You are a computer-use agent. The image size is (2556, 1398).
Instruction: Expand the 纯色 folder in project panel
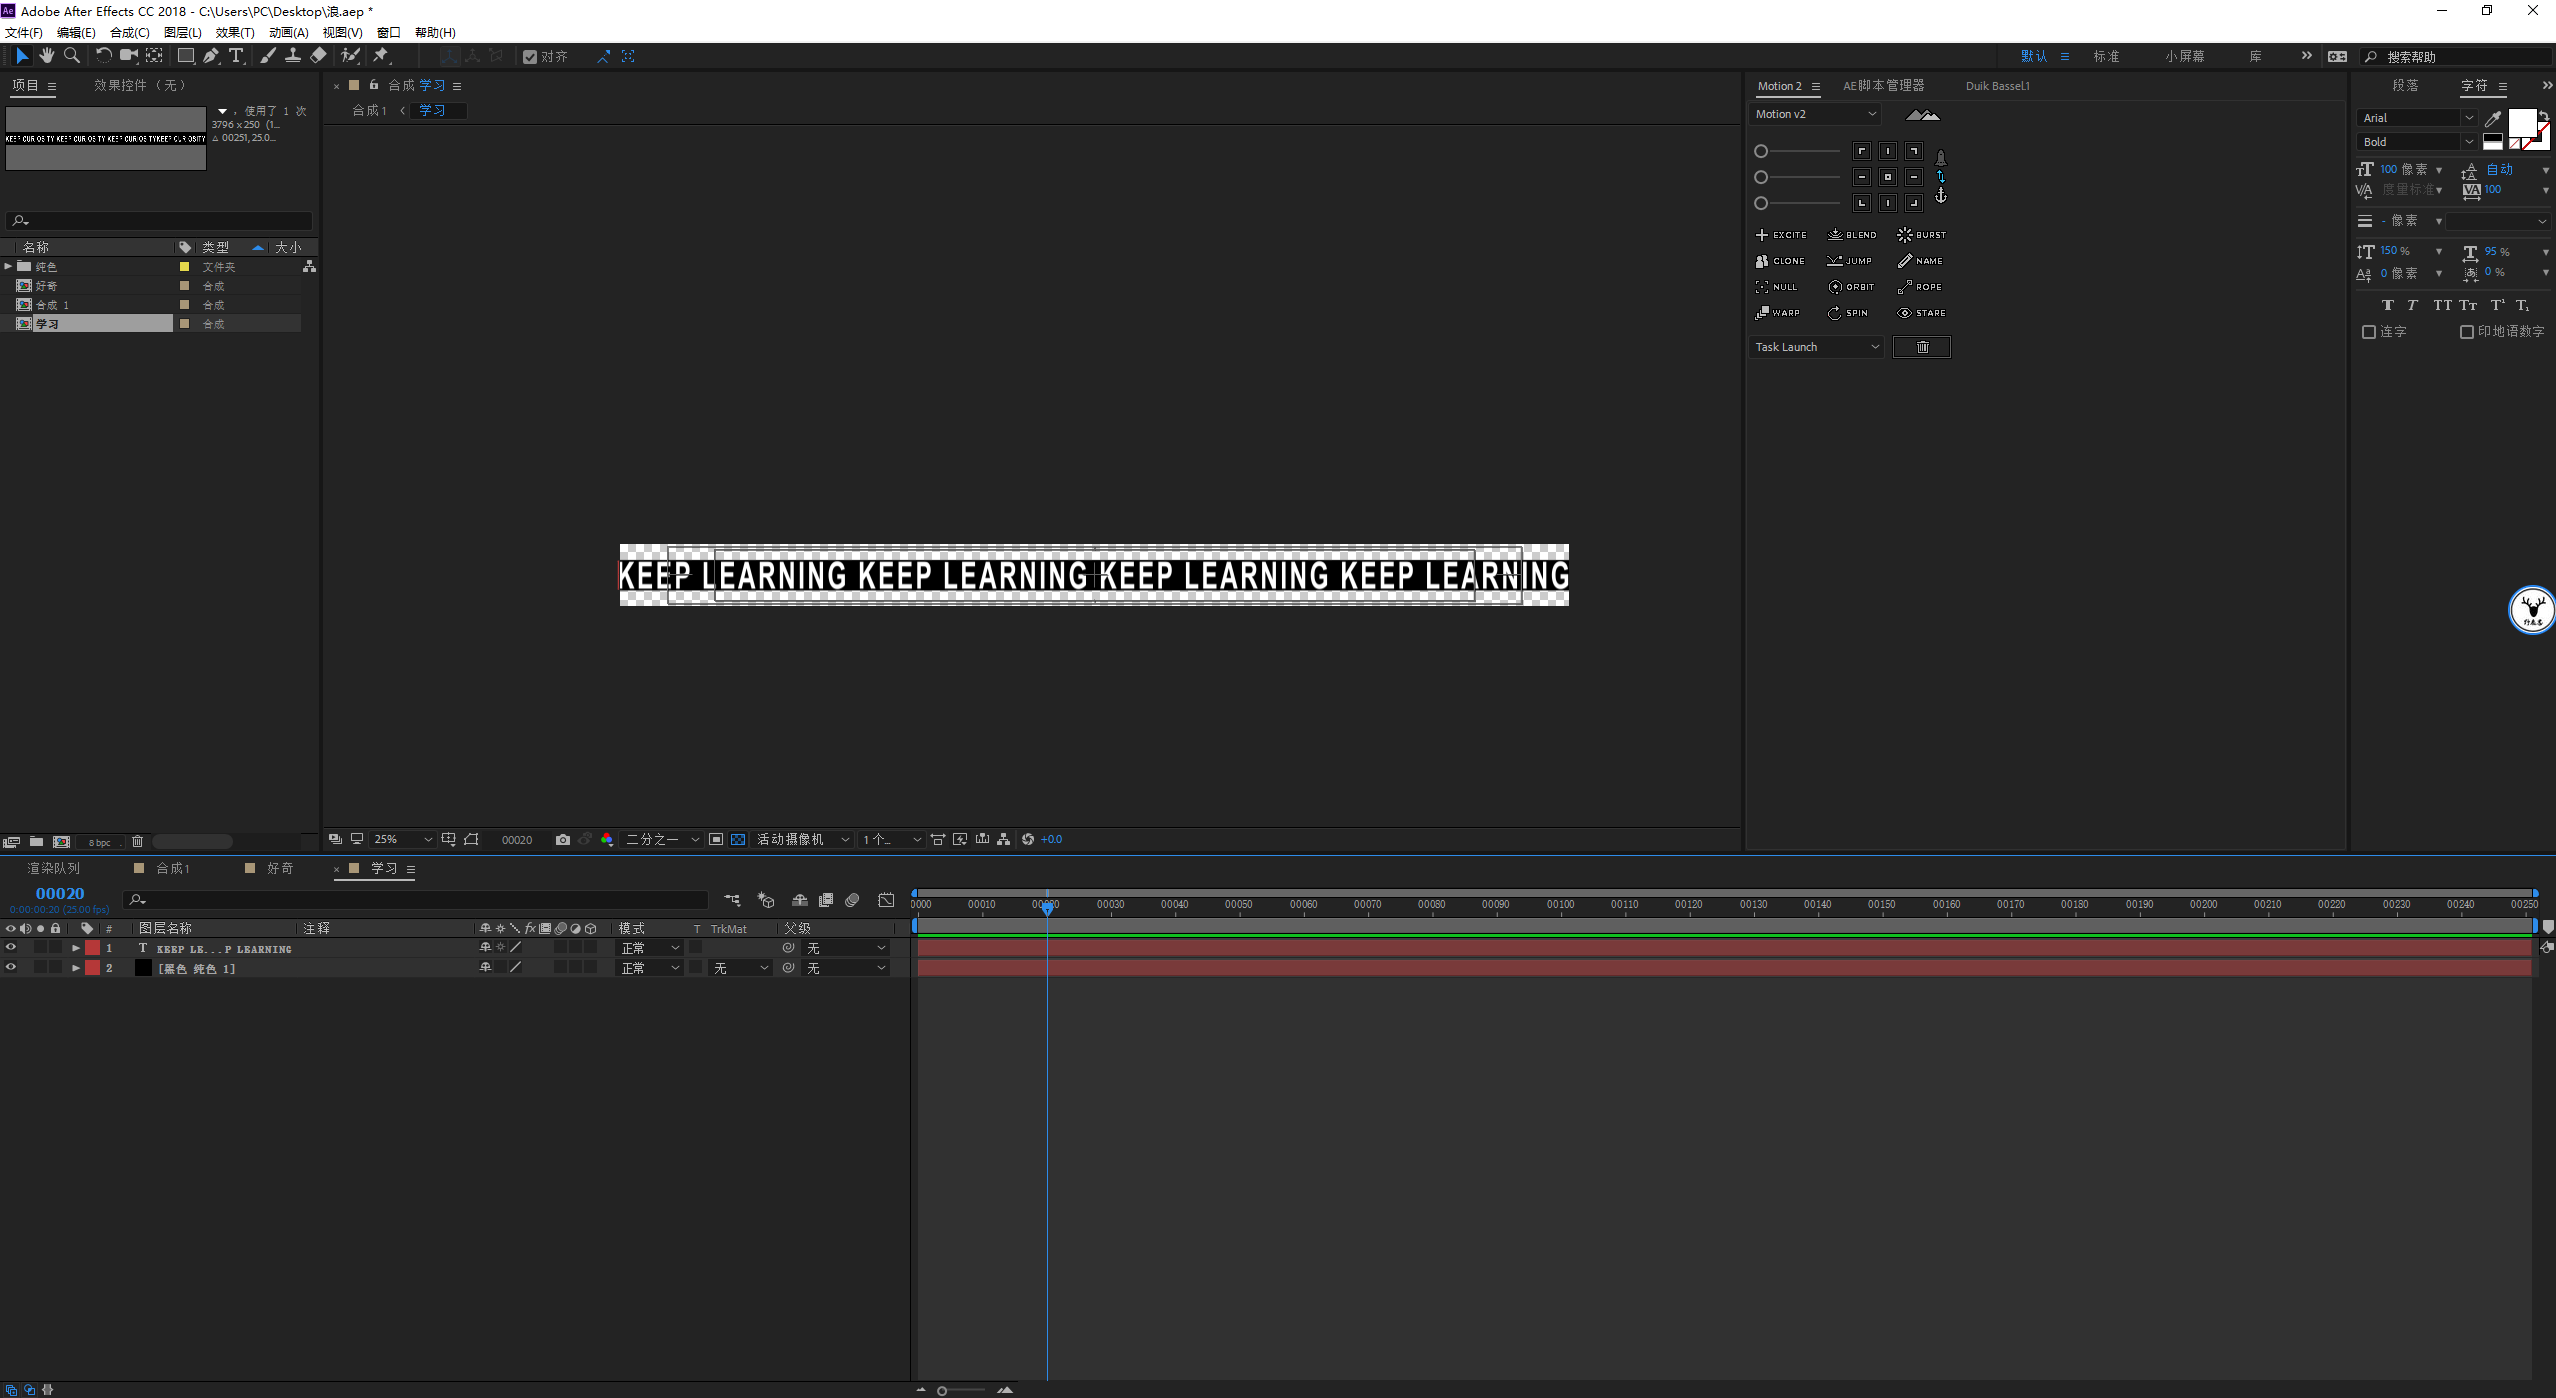[8, 266]
